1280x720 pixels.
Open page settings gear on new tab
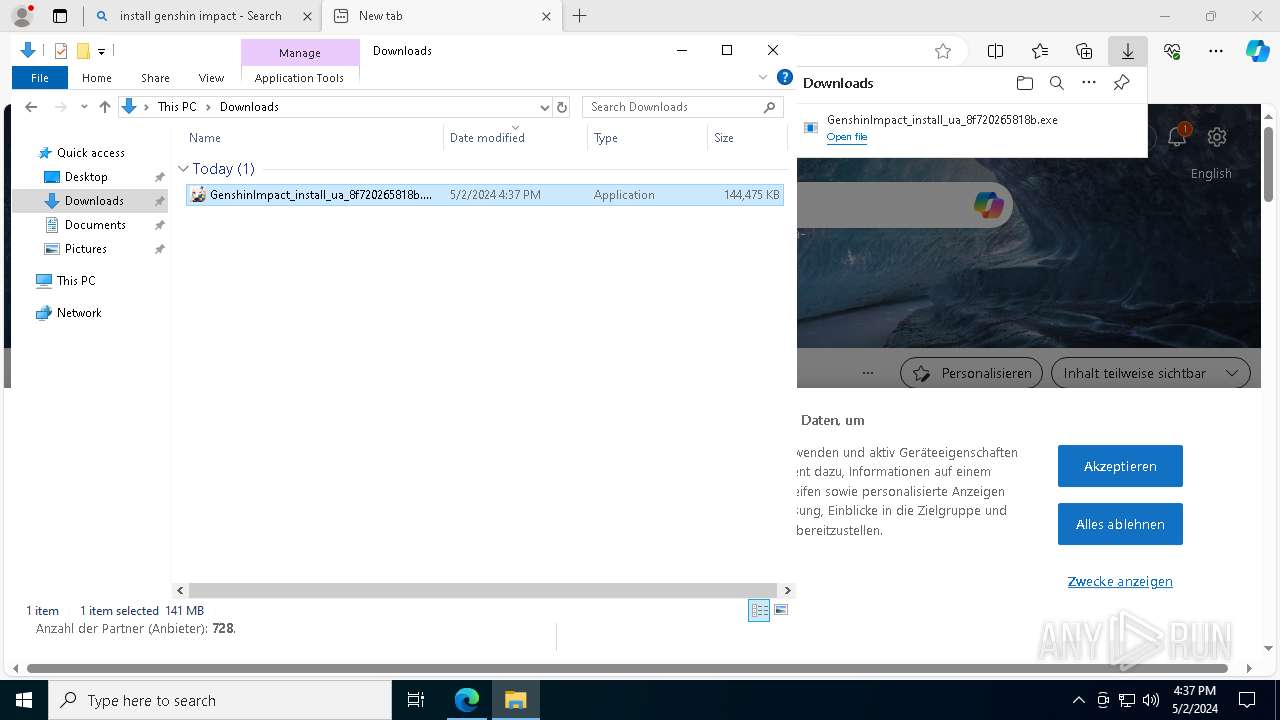(1217, 137)
